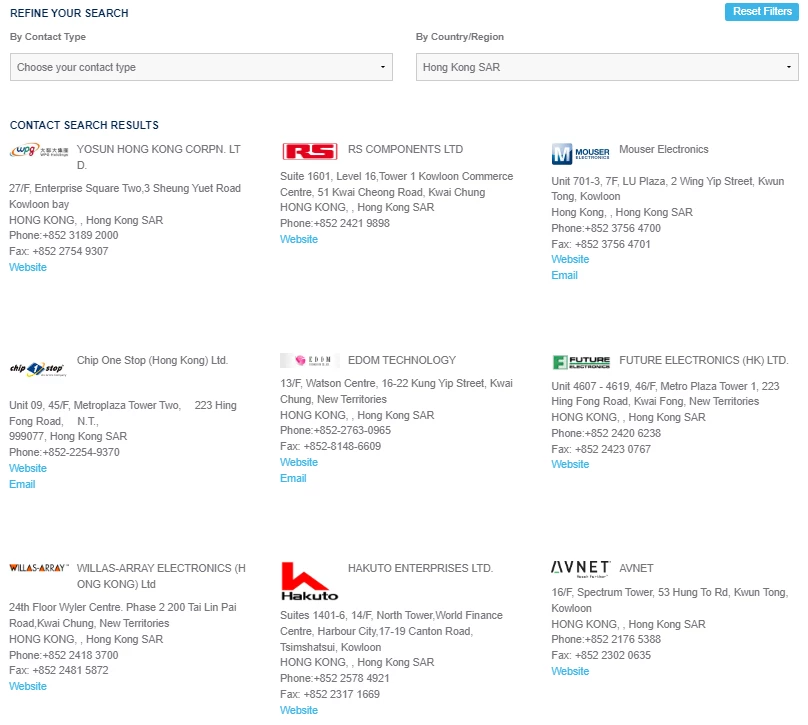Image resolution: width=808 pixels, height=725 pixels.
Task: Click the Hakuto red logo
Action: [310, 581]
